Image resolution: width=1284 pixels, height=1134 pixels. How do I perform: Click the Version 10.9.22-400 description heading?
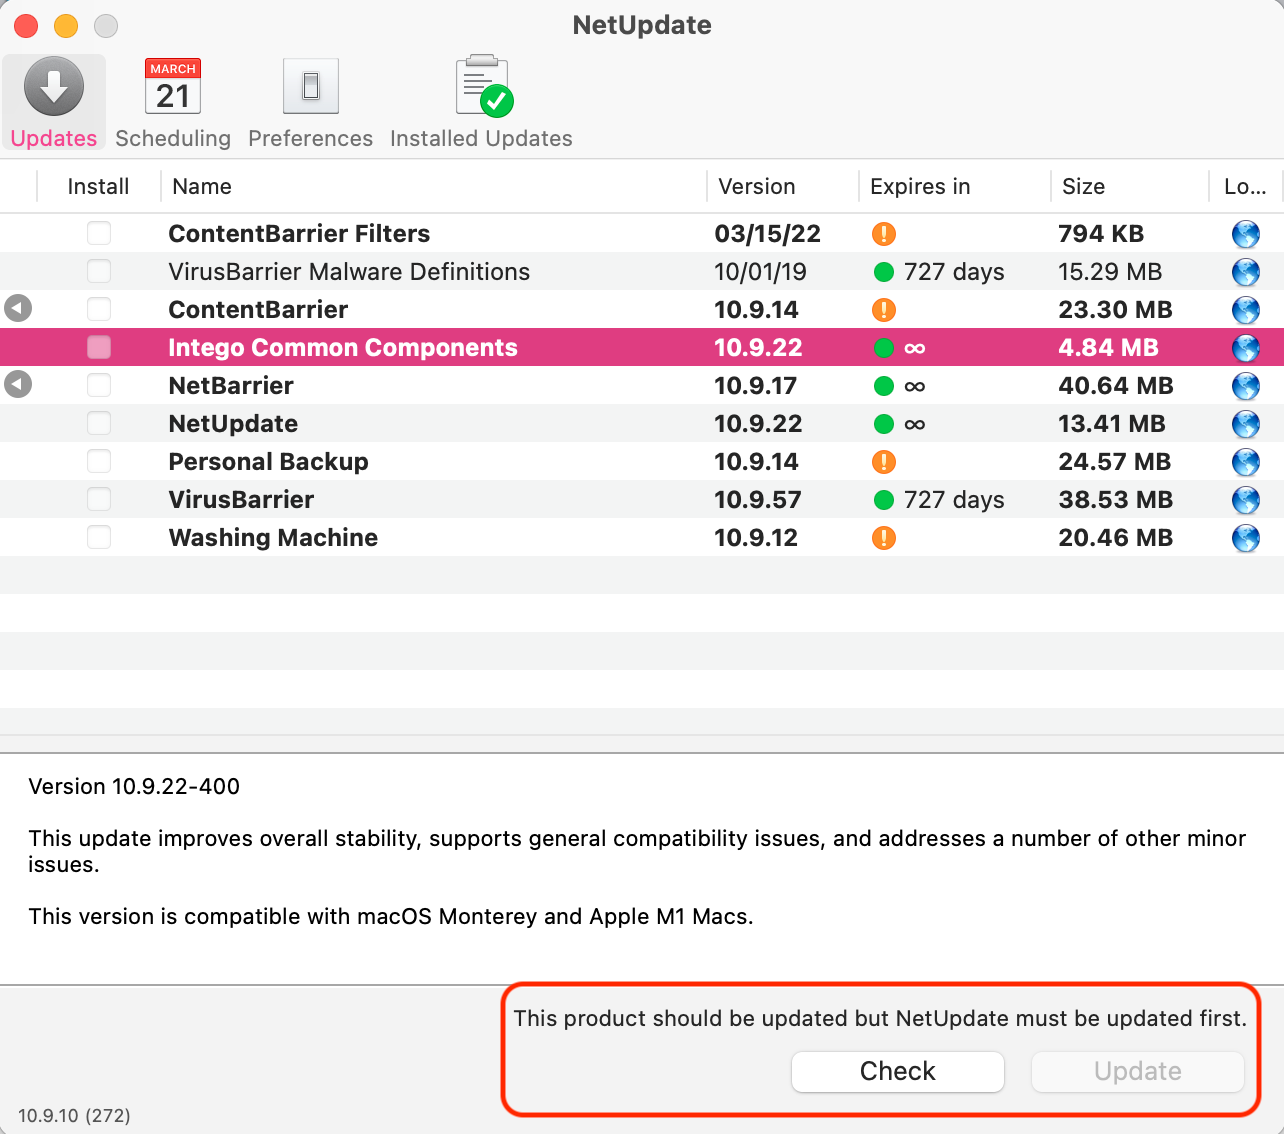(134, 787)
